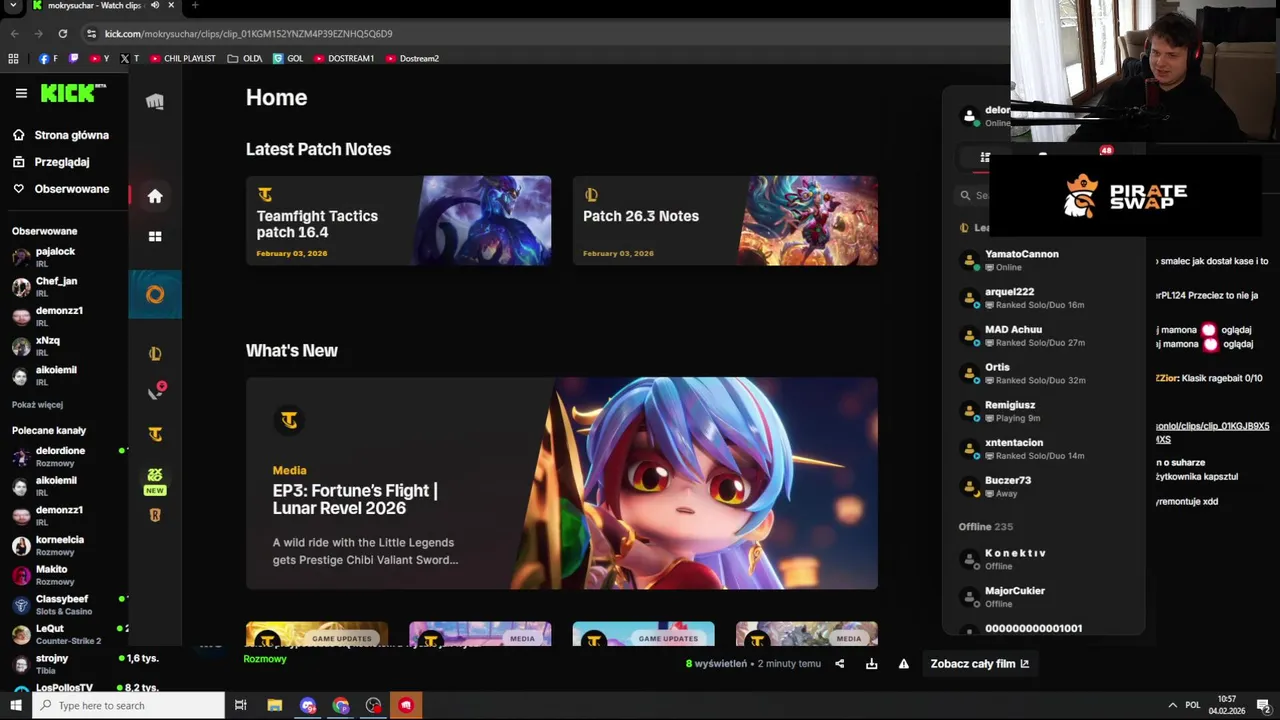
Task: Open the OLD\ bookmarks folder
Action: point(245,58)
